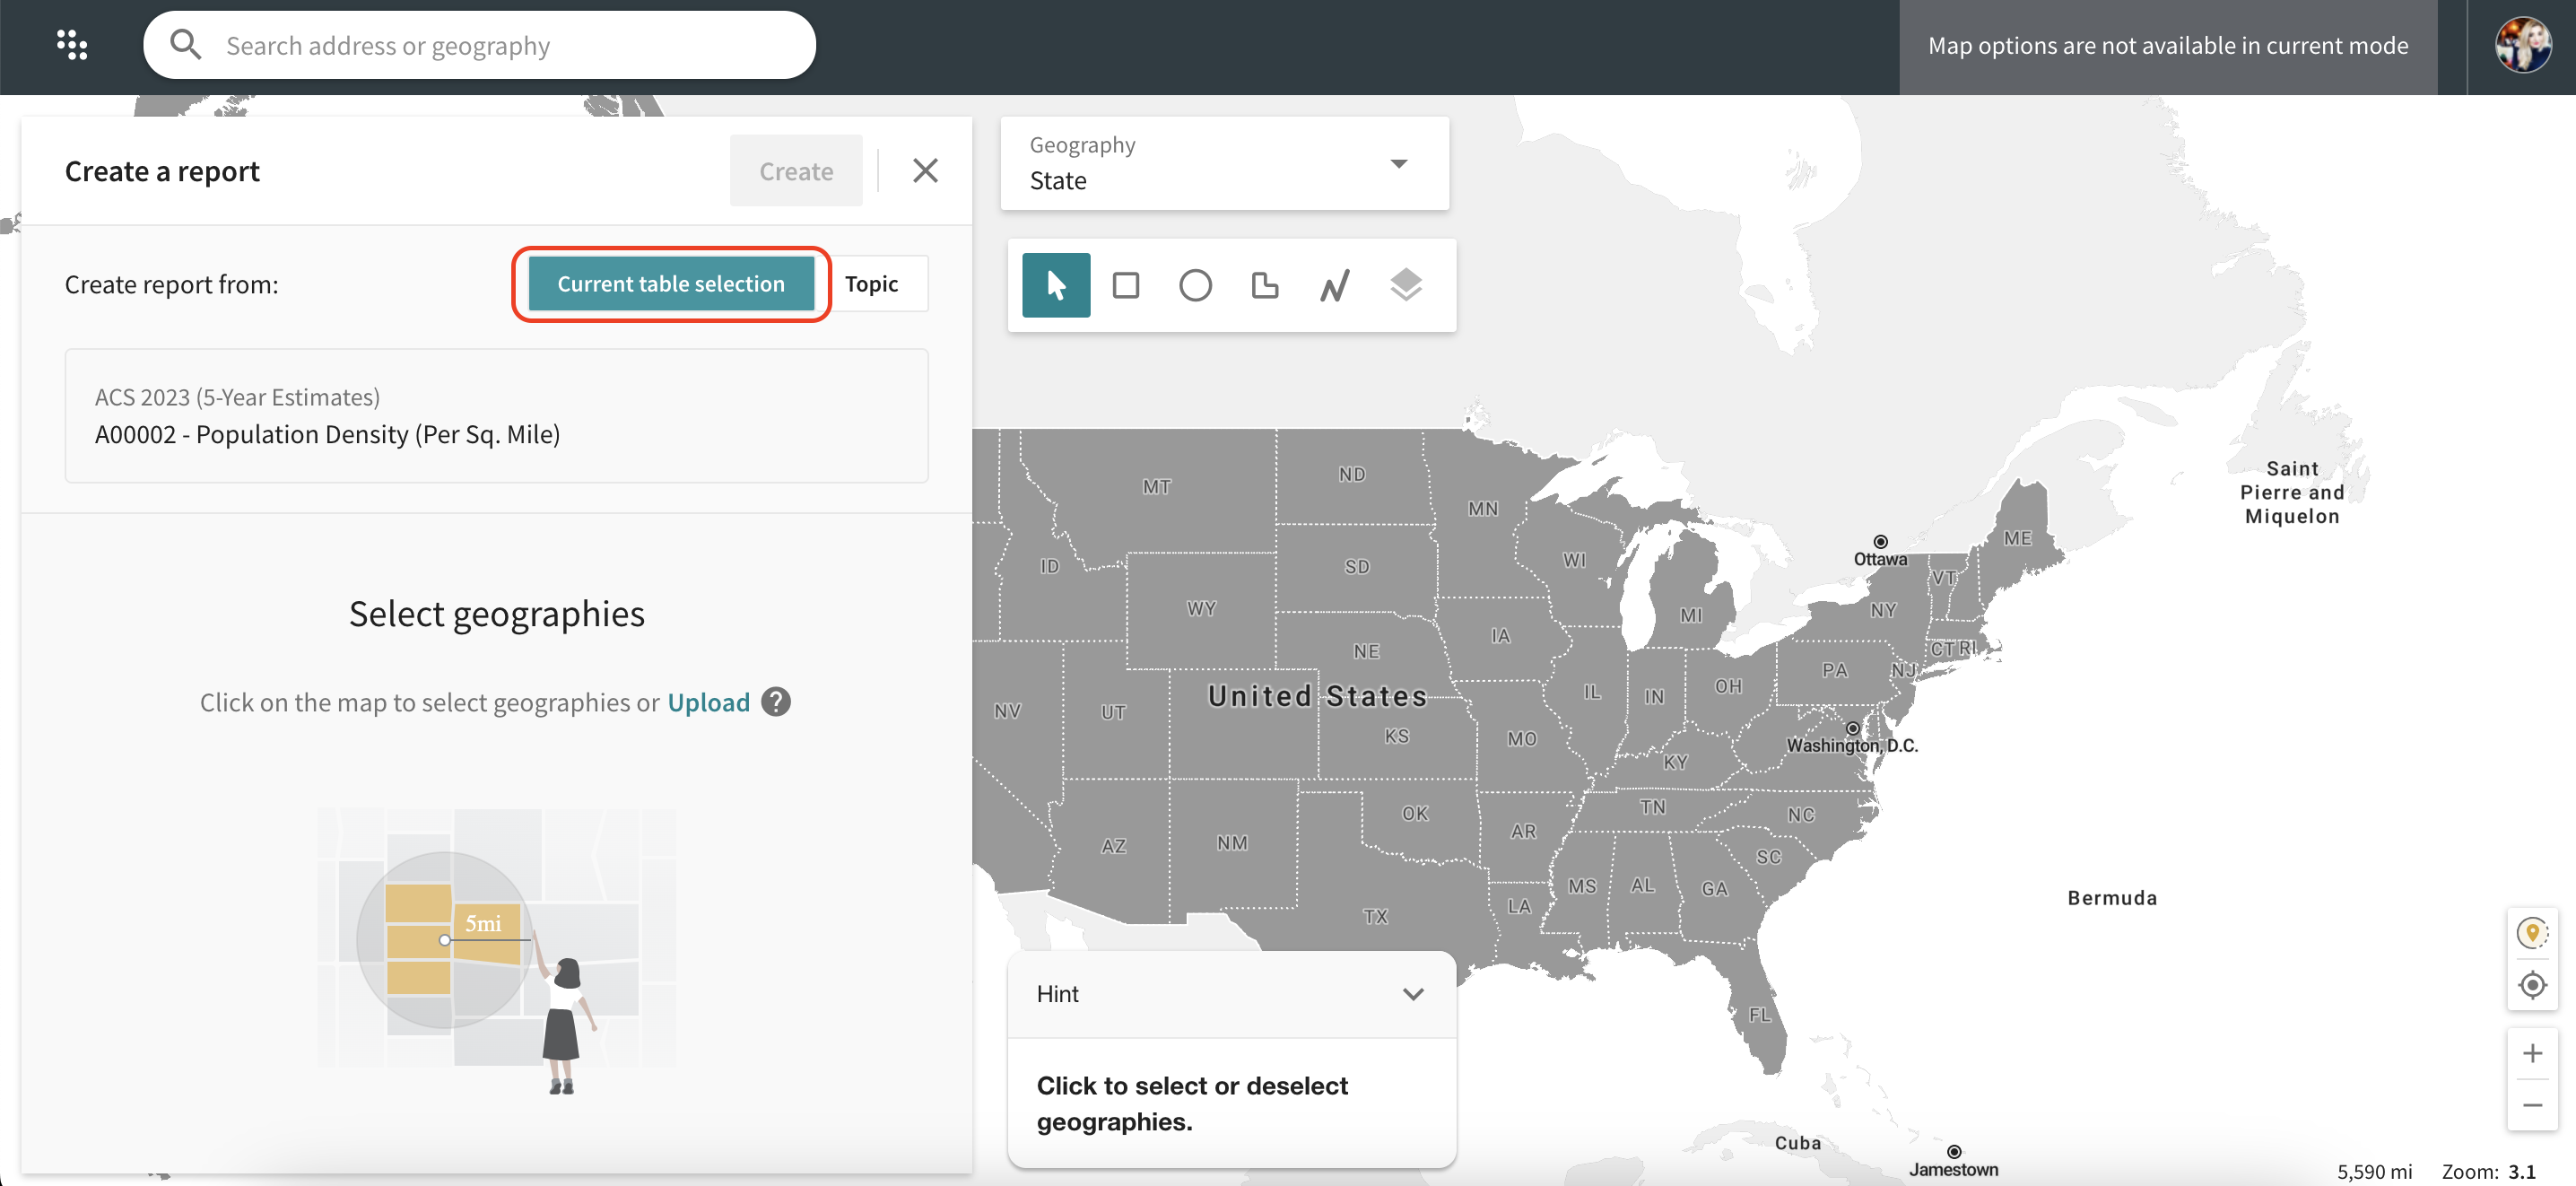Zoom in the map with plus
This screenshot has width=2576, height=1186.
(2532, 1053)
